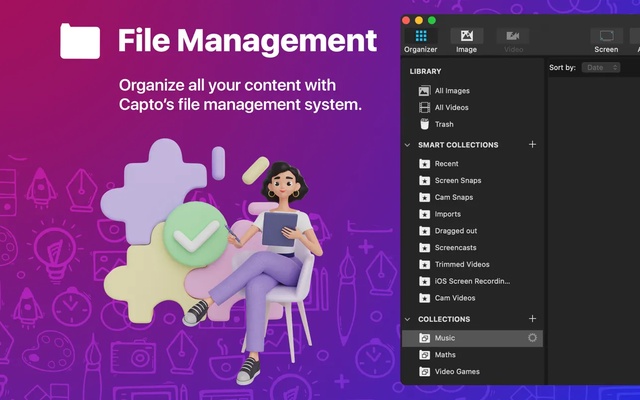Screen dimensions: 640x400
Task: Click the Cam Videos folder icon
Action: click(x=424, y=298)
